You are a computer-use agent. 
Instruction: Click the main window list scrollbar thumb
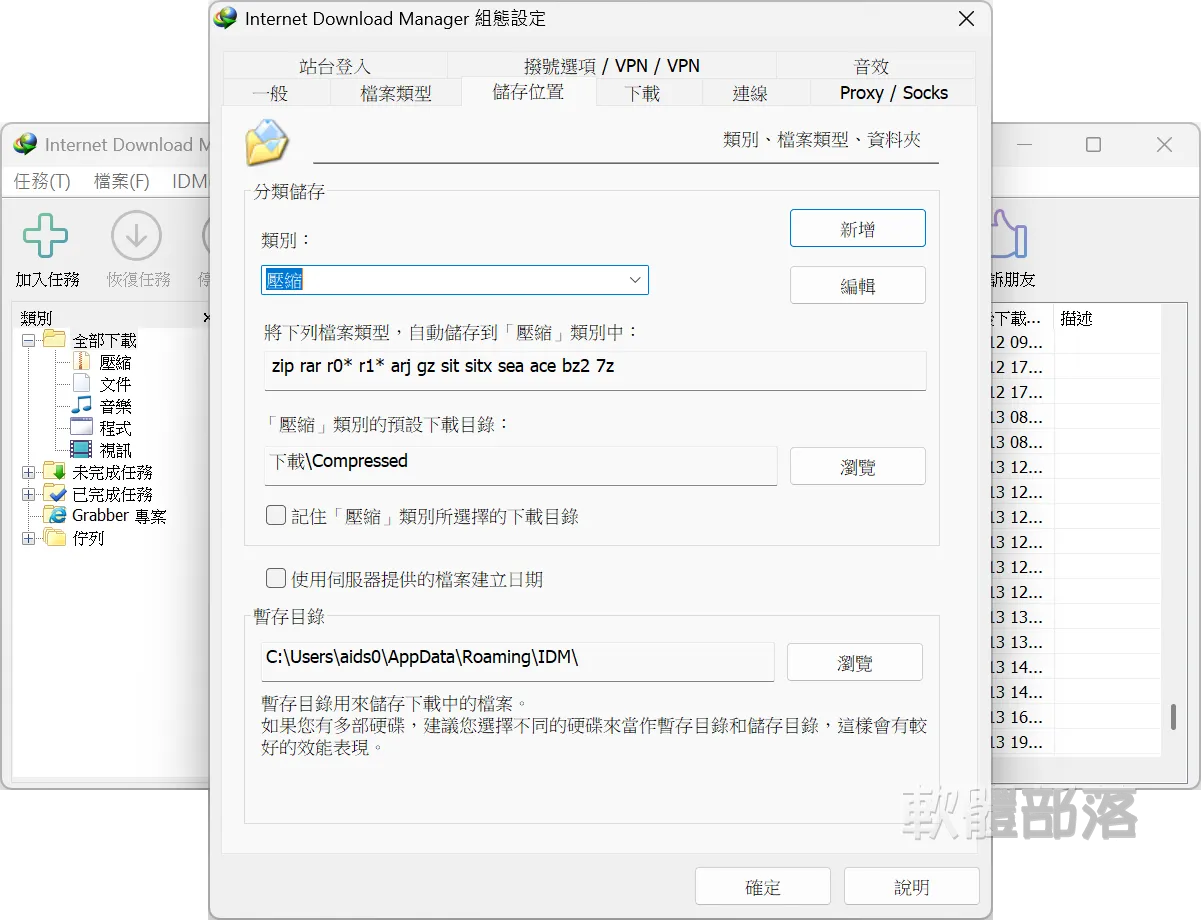coord(1173,716)
